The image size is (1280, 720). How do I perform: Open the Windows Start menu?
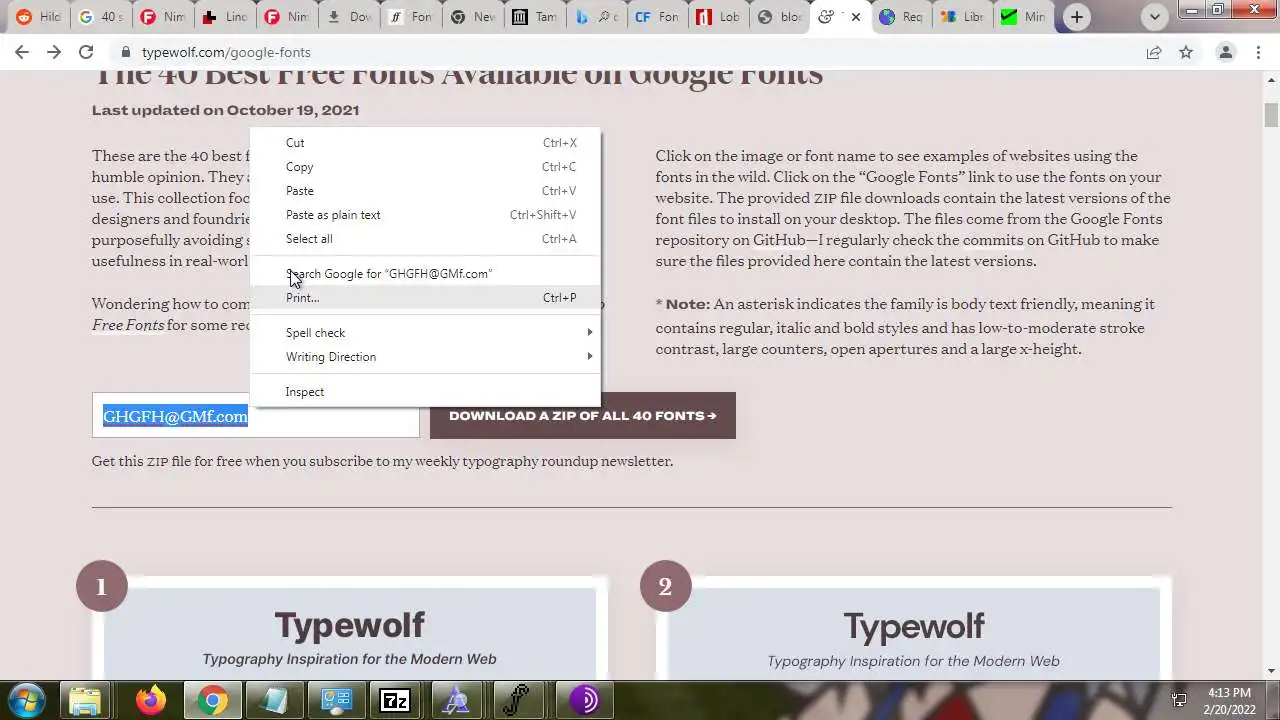coord(26,700)
